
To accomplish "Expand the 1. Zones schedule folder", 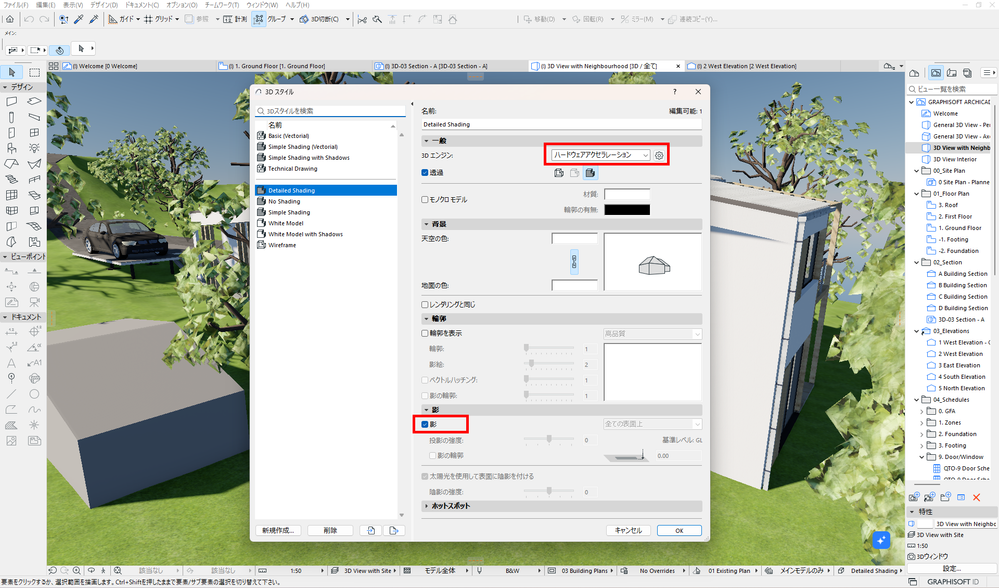I will [922, 423].
